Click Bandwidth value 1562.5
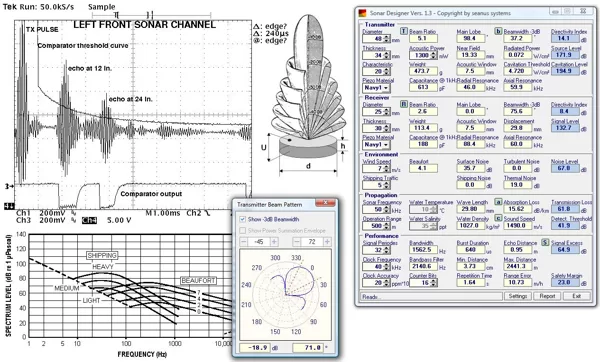The height and width of the screenshot is (362, 600). point(423,250)
